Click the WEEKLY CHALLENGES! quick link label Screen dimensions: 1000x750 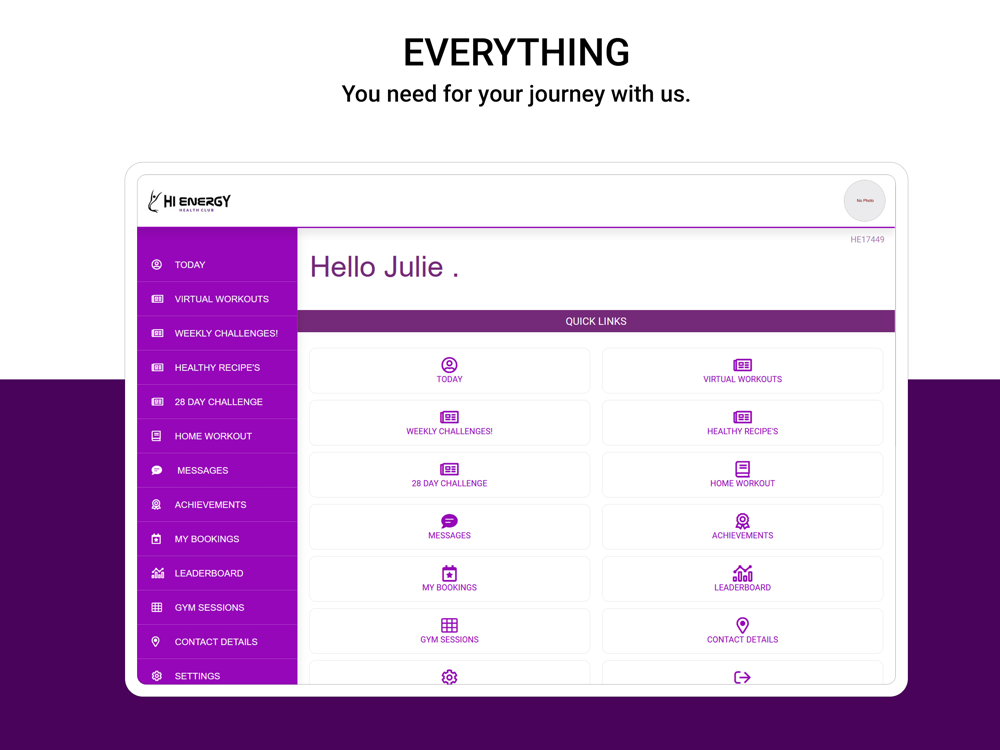(x=450, y=431)
